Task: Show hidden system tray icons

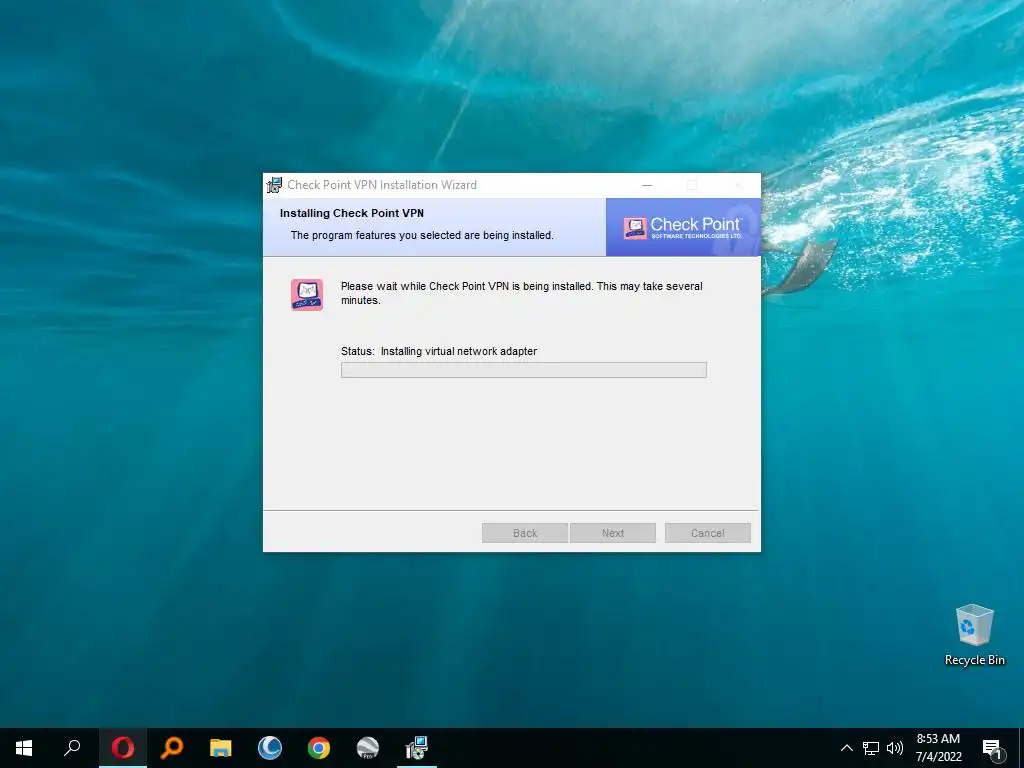Action: [846, 748]
